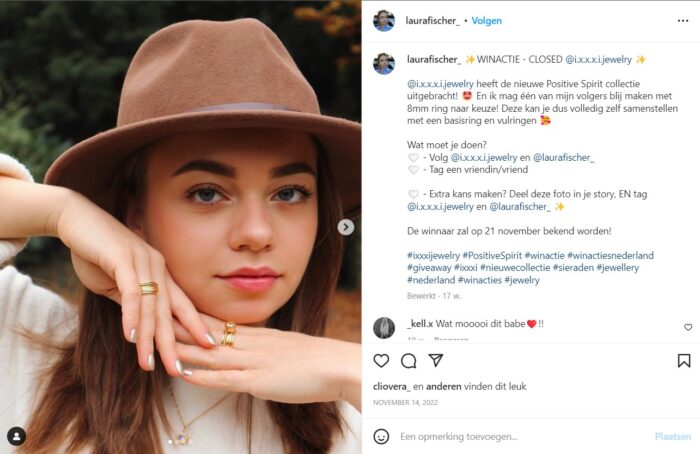Viewport: 700px width, 454px height.
Task: Click the Plaatsen post-comment button
Action: 672,436
